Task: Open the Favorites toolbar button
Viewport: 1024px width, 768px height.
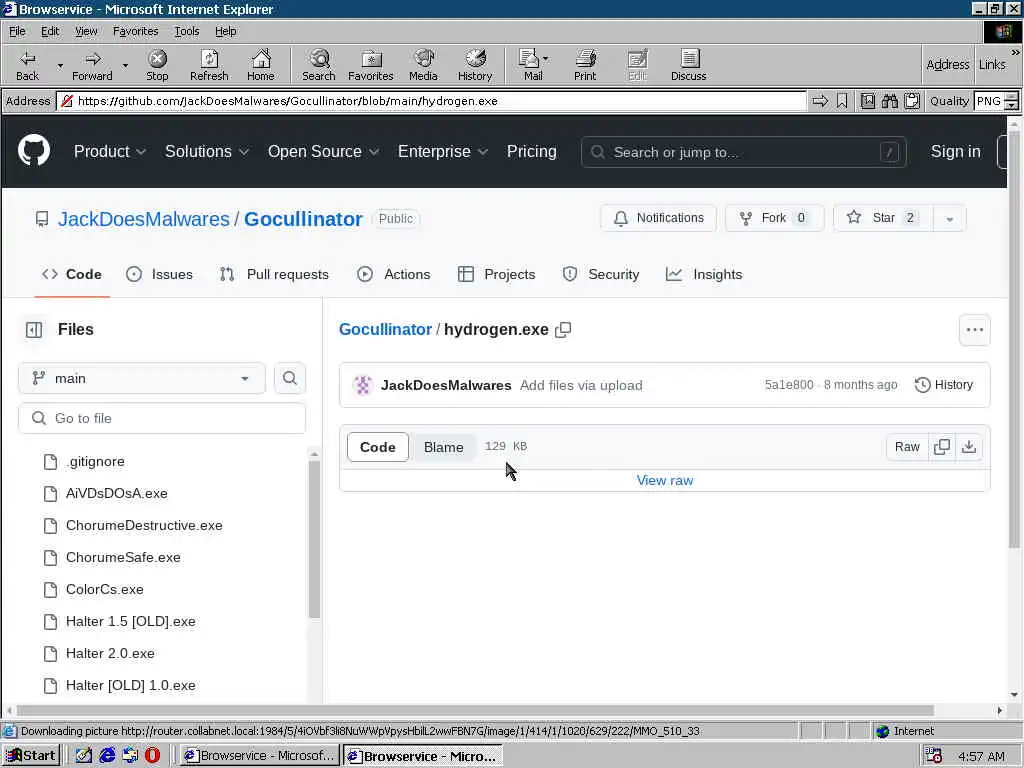Action: pyautogui.click(x=371, y=65)
